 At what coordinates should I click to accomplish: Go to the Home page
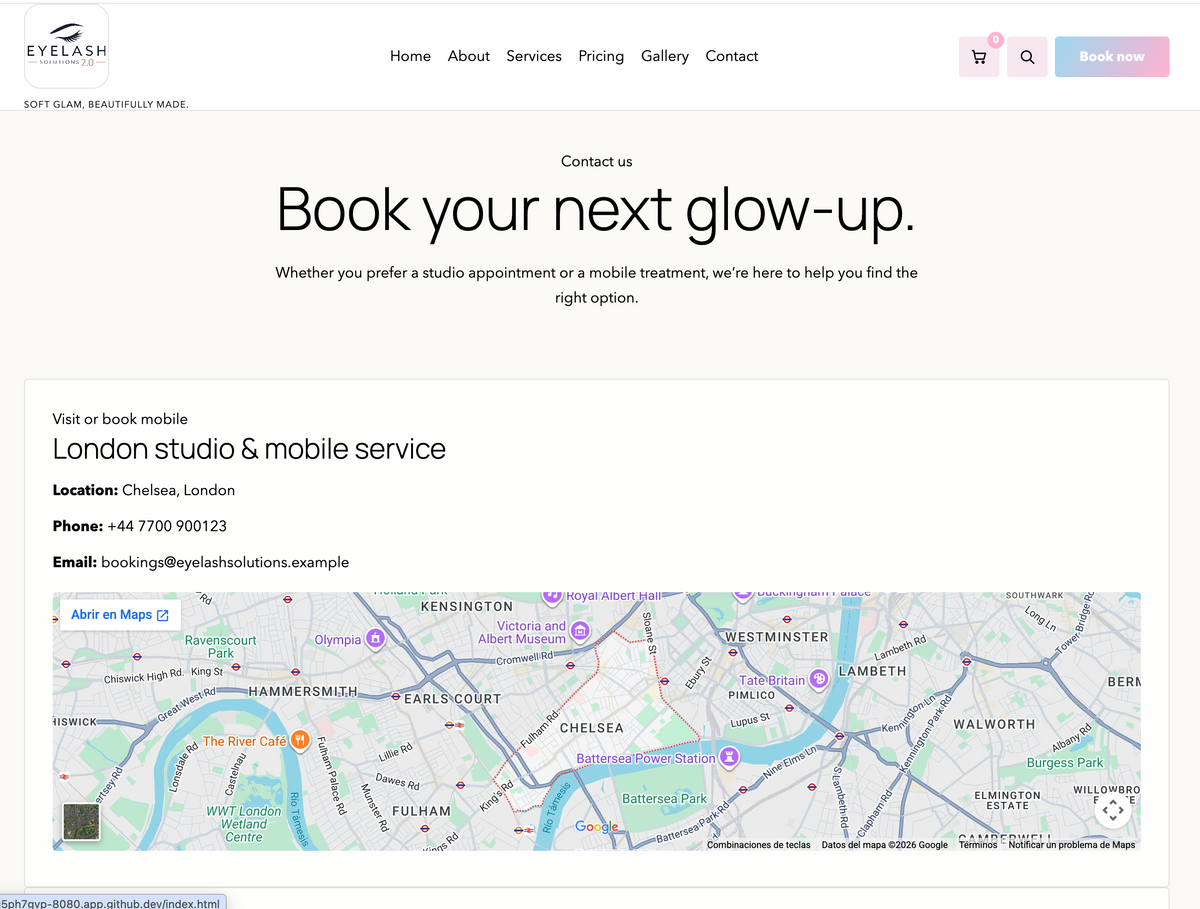[x=410, y=56]
